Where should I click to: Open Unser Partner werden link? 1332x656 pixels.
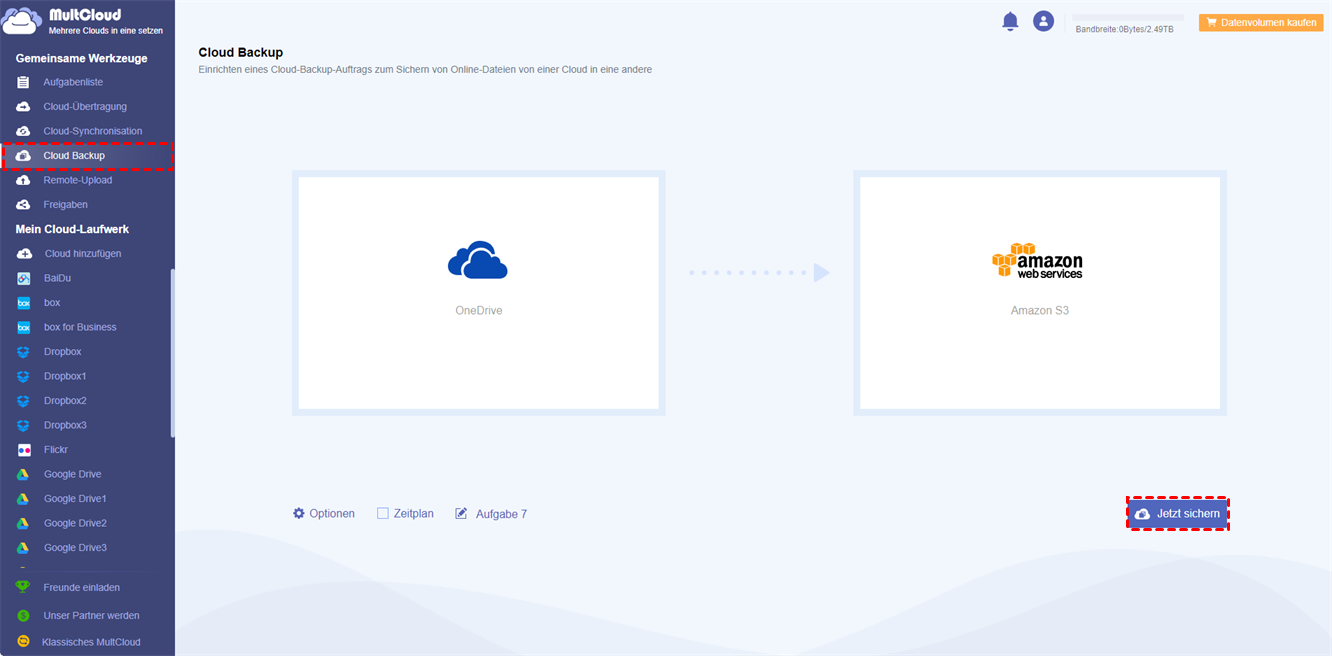click(92, 615)
